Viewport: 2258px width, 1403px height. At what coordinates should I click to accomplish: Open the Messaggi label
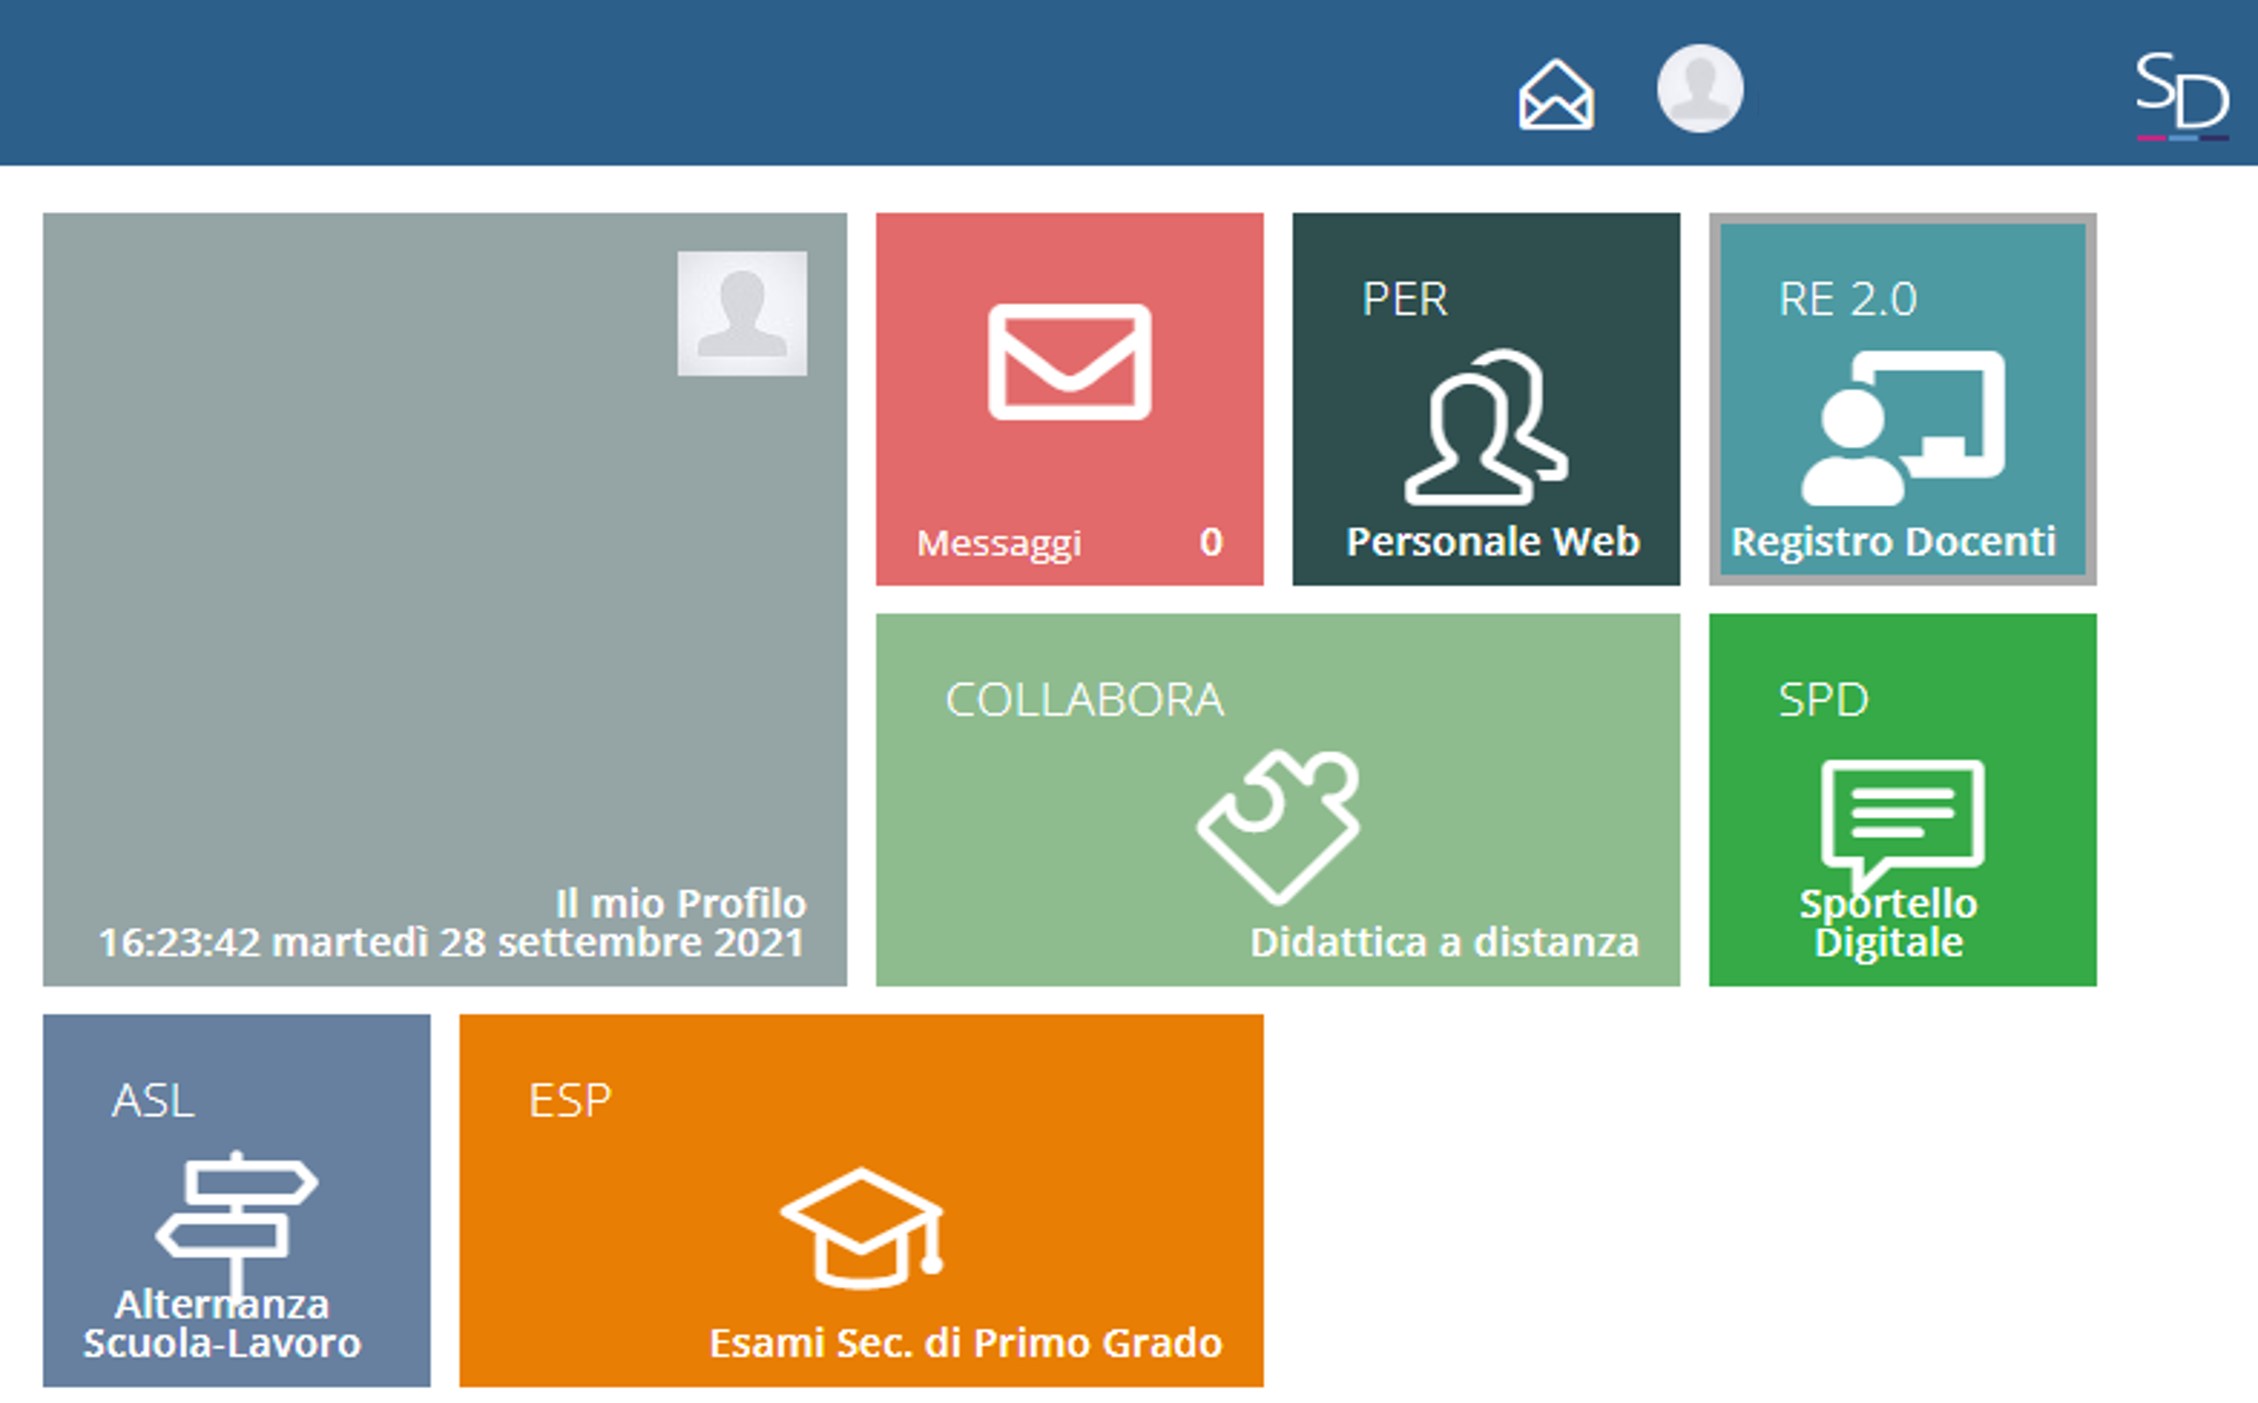[998, 543]
